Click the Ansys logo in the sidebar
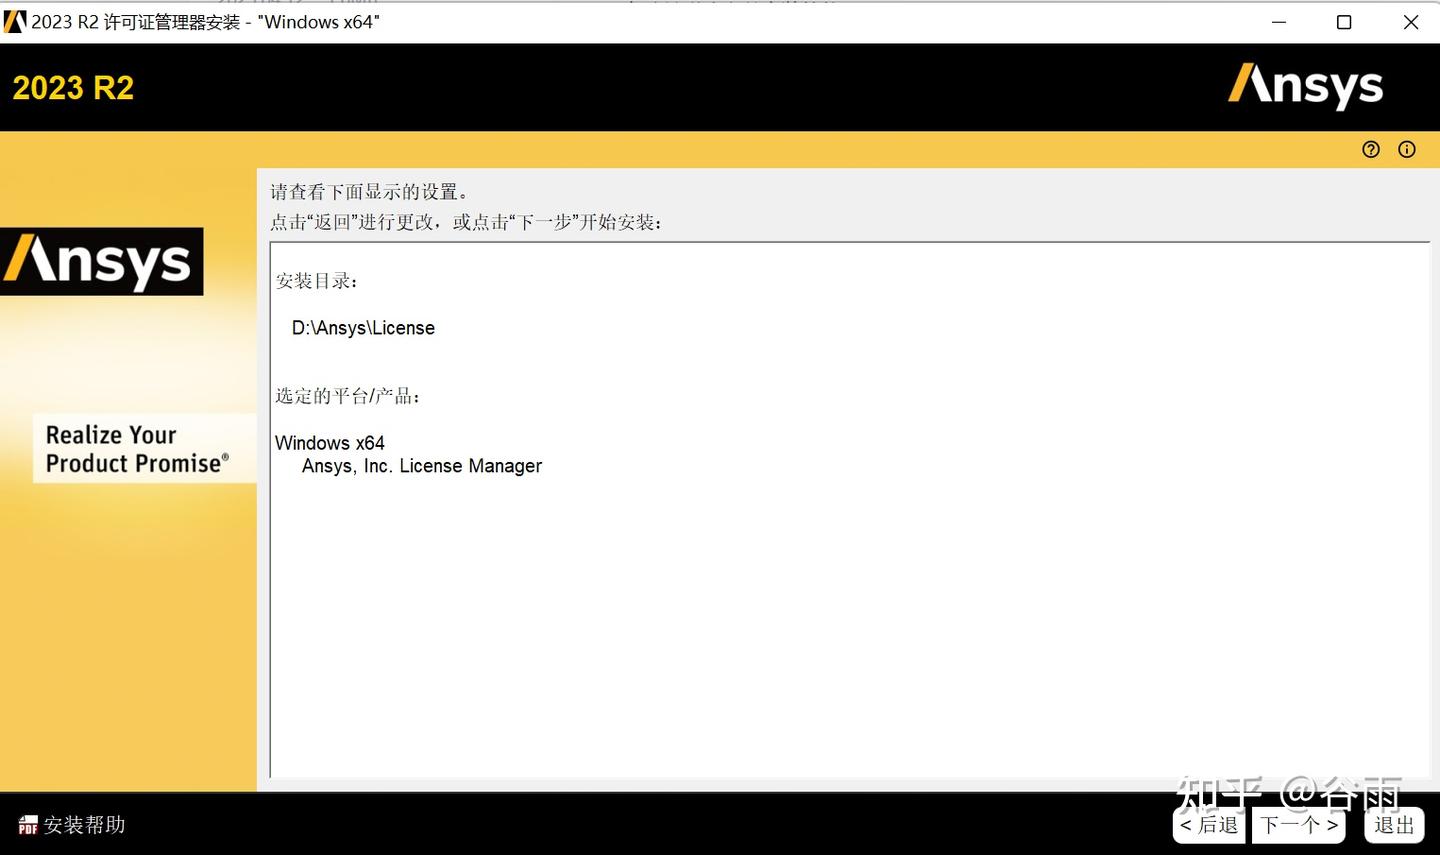Viewport: 1440px width, 855px height. [101, 261]
